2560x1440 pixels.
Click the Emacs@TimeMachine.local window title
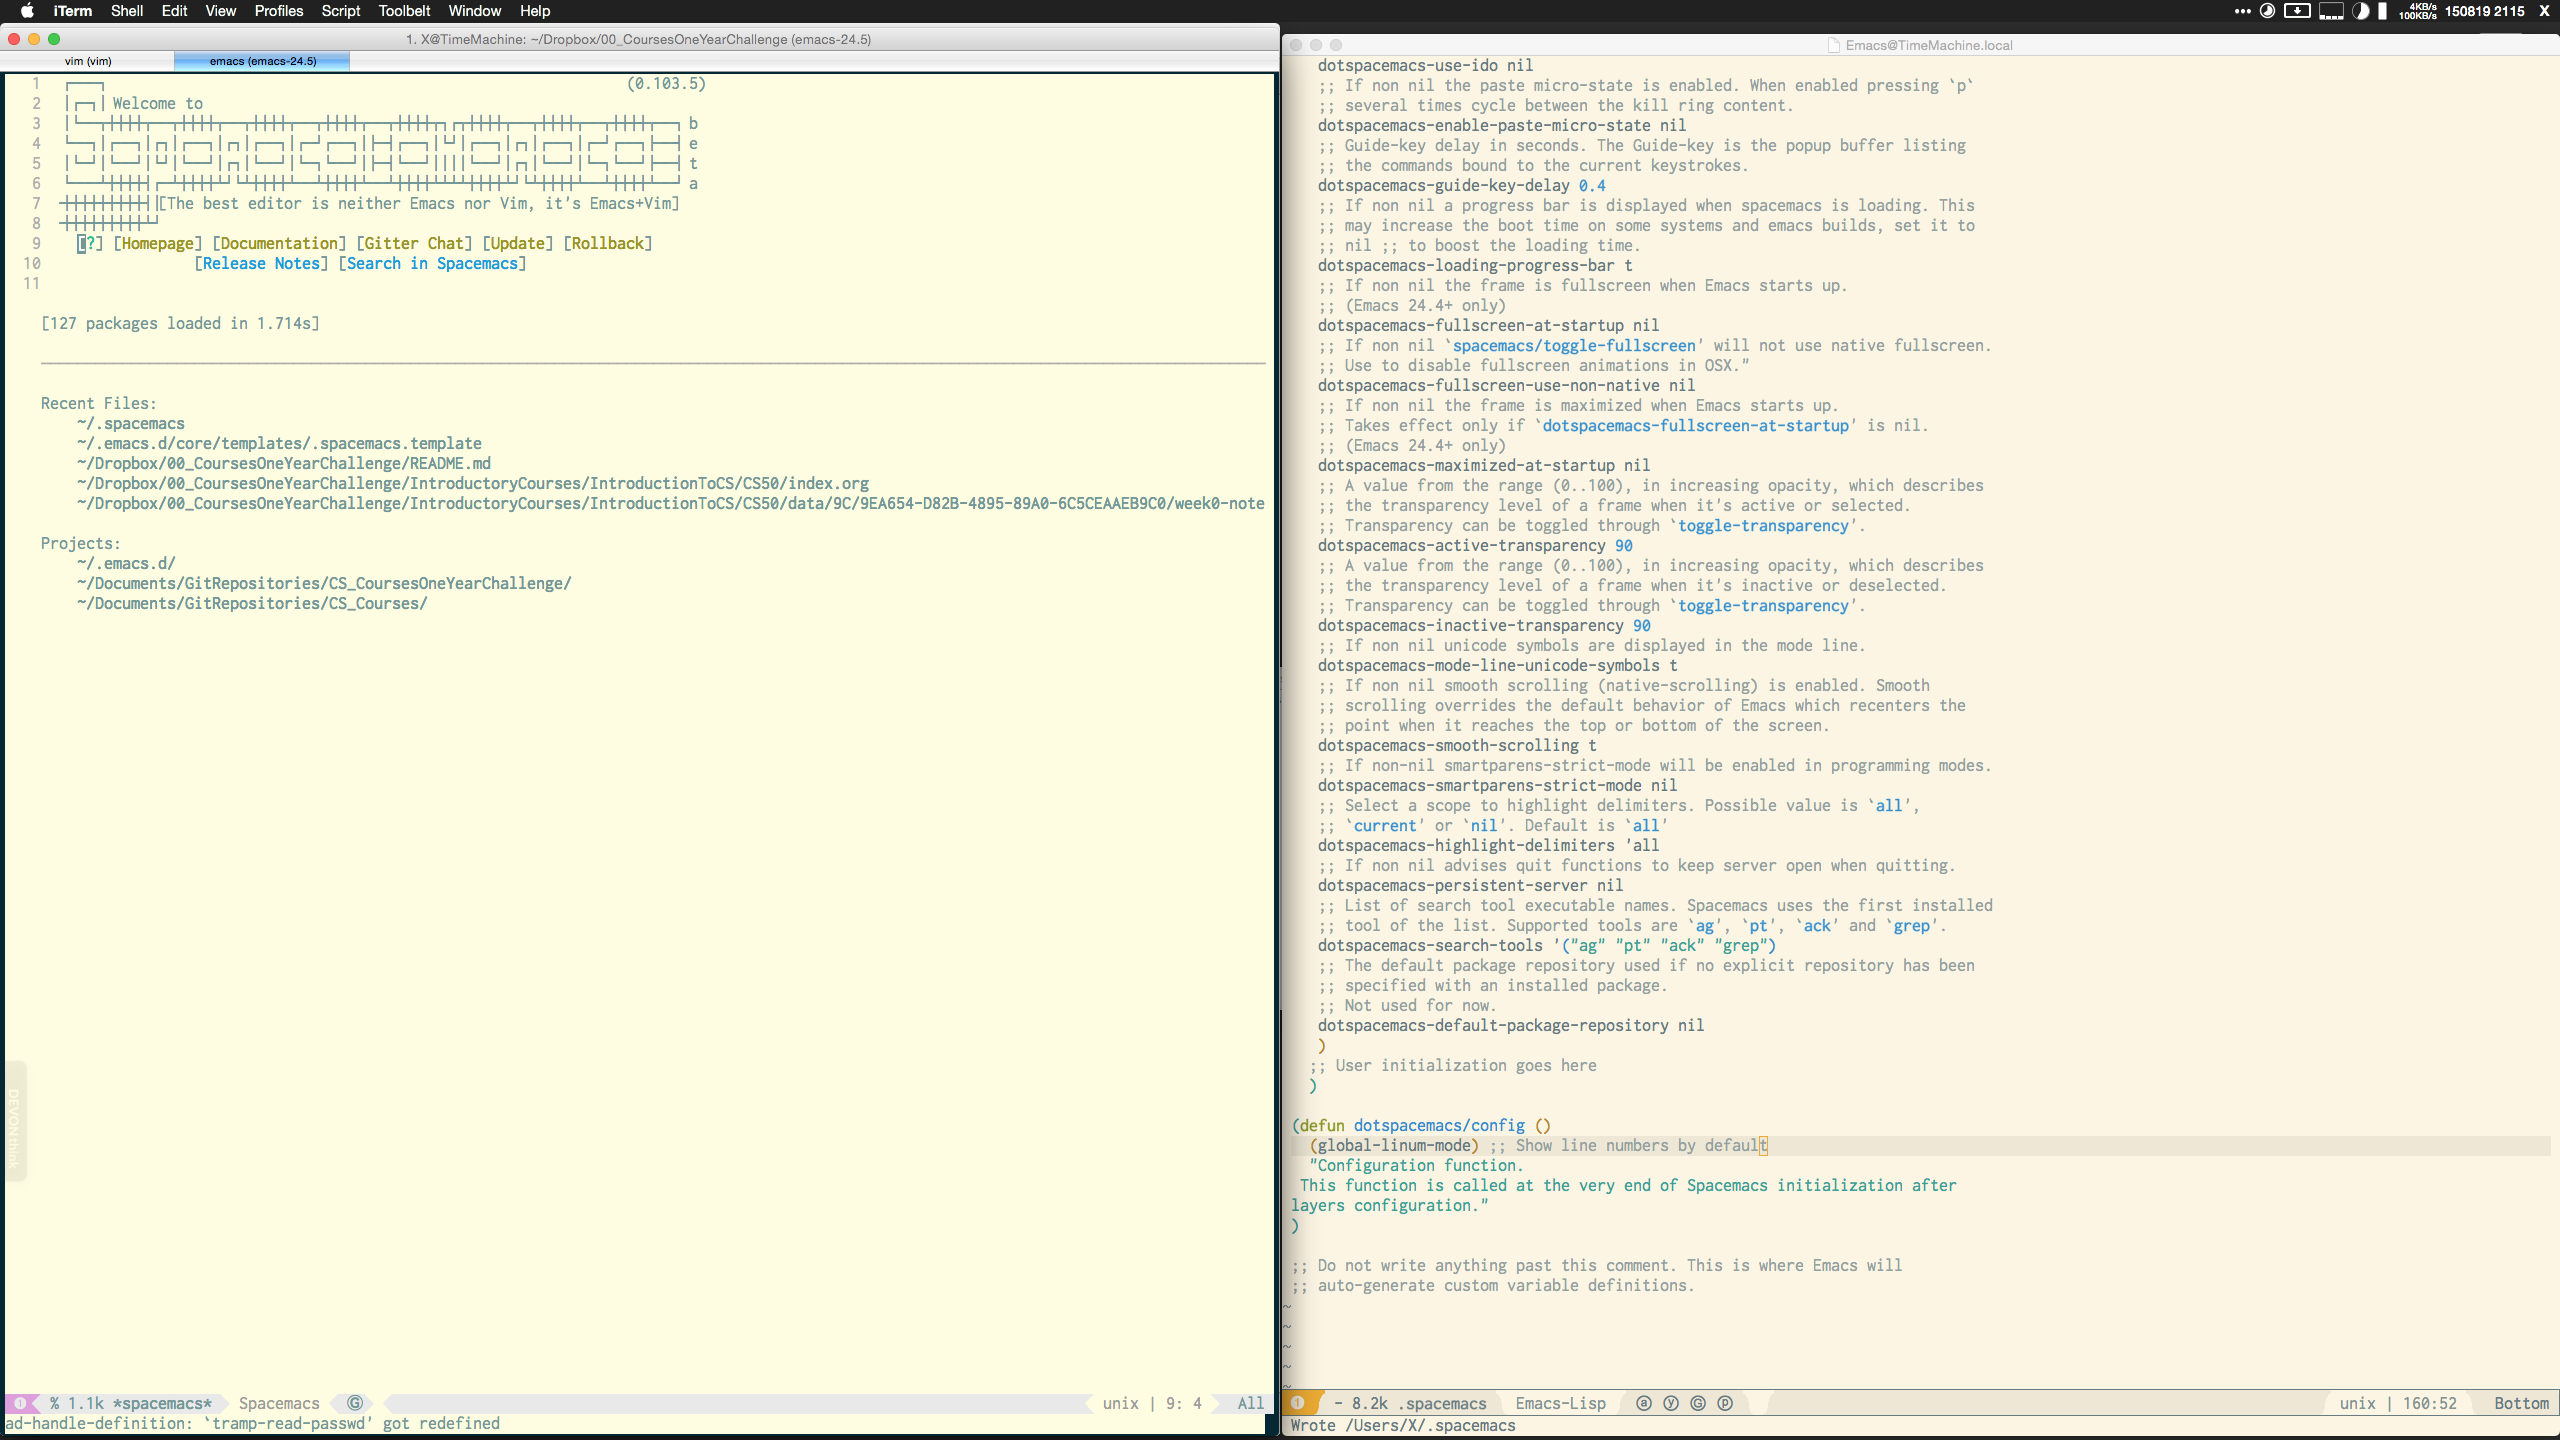tap(1928, 45)
